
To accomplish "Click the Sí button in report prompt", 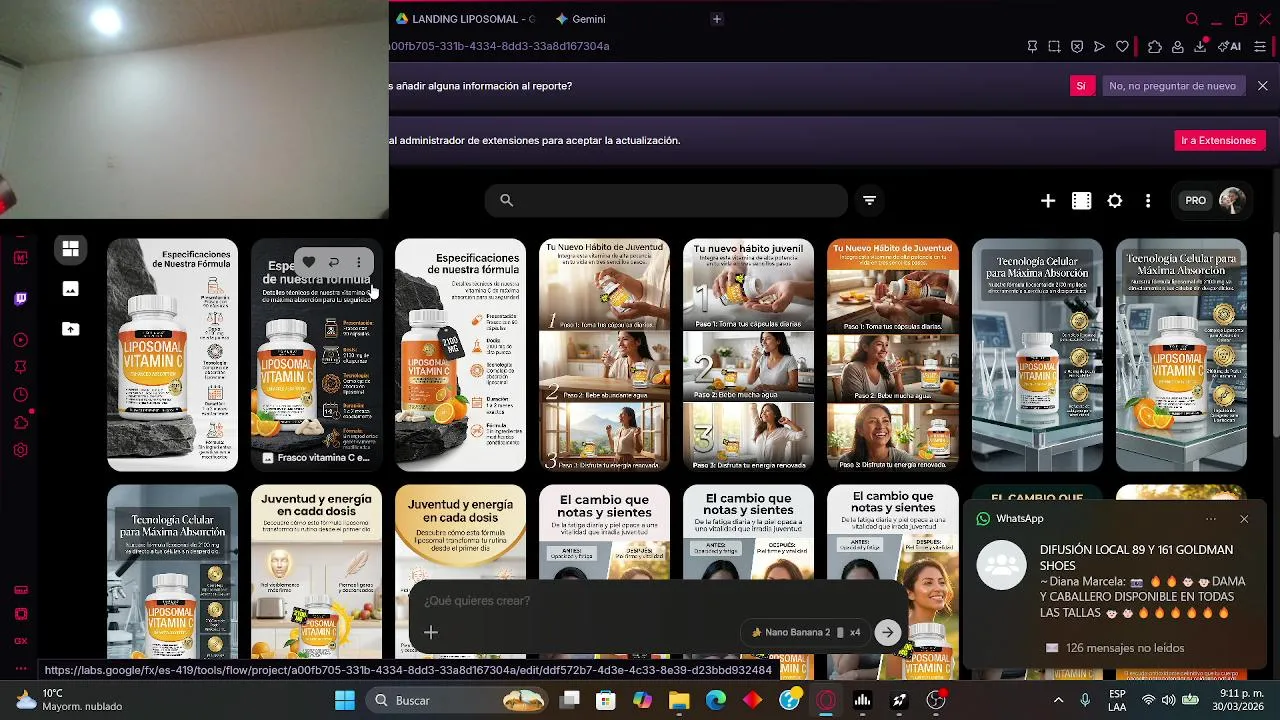I will (x=1080, y=86).
